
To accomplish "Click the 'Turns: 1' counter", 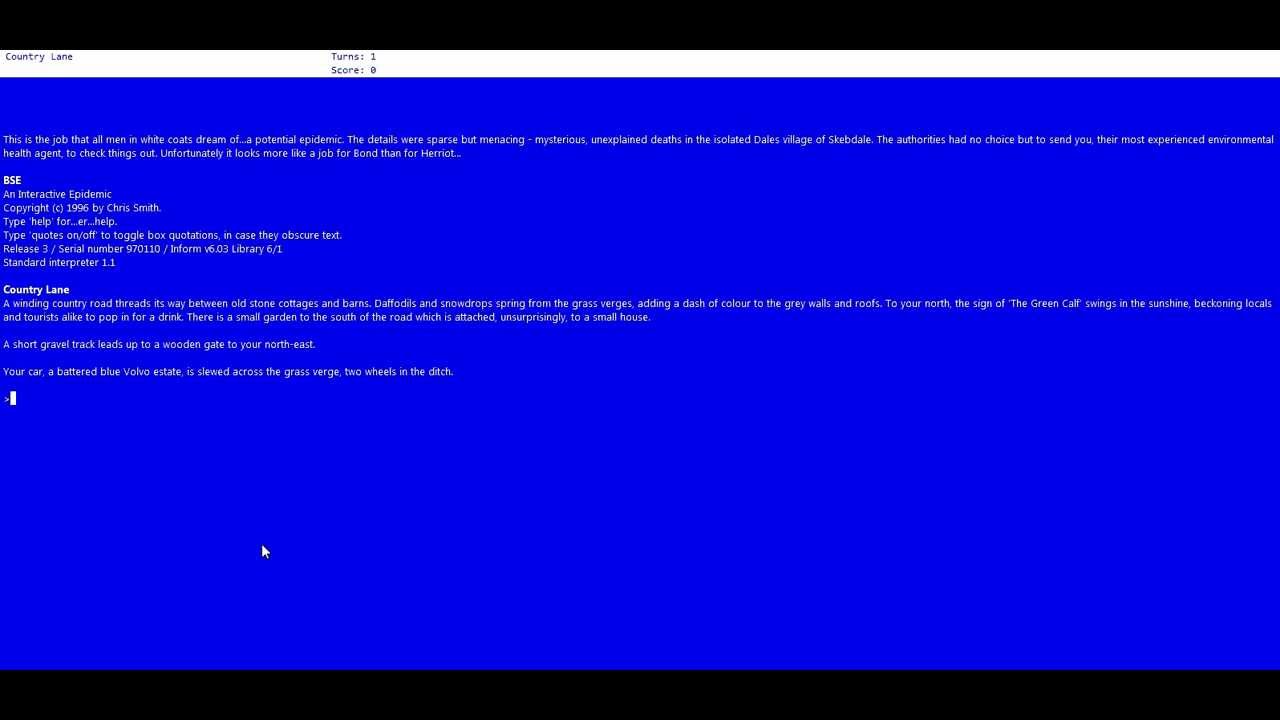I will pyautogui.click(x=354, y=57).
